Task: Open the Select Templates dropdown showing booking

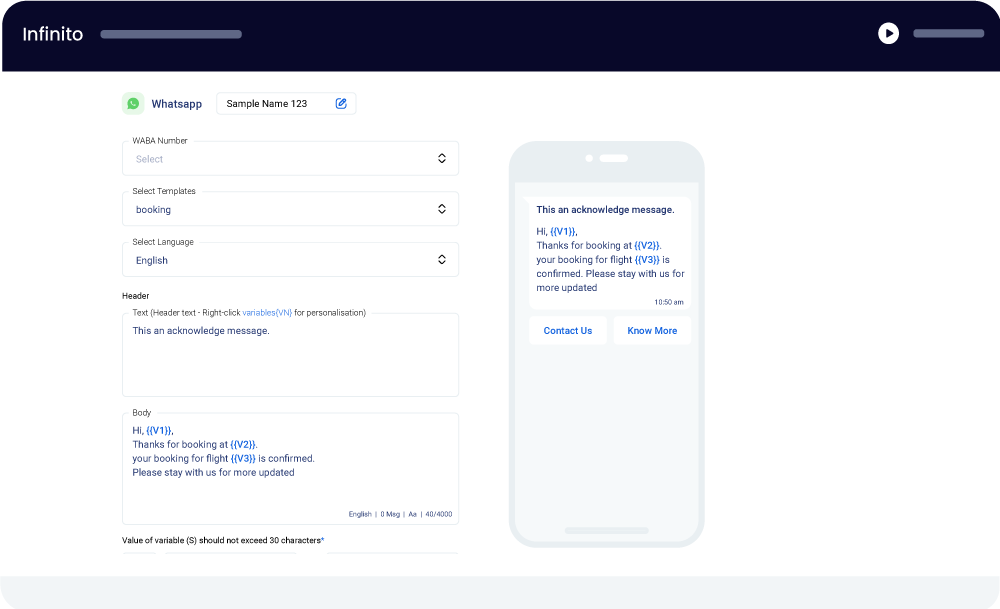Action: [290, 209]
